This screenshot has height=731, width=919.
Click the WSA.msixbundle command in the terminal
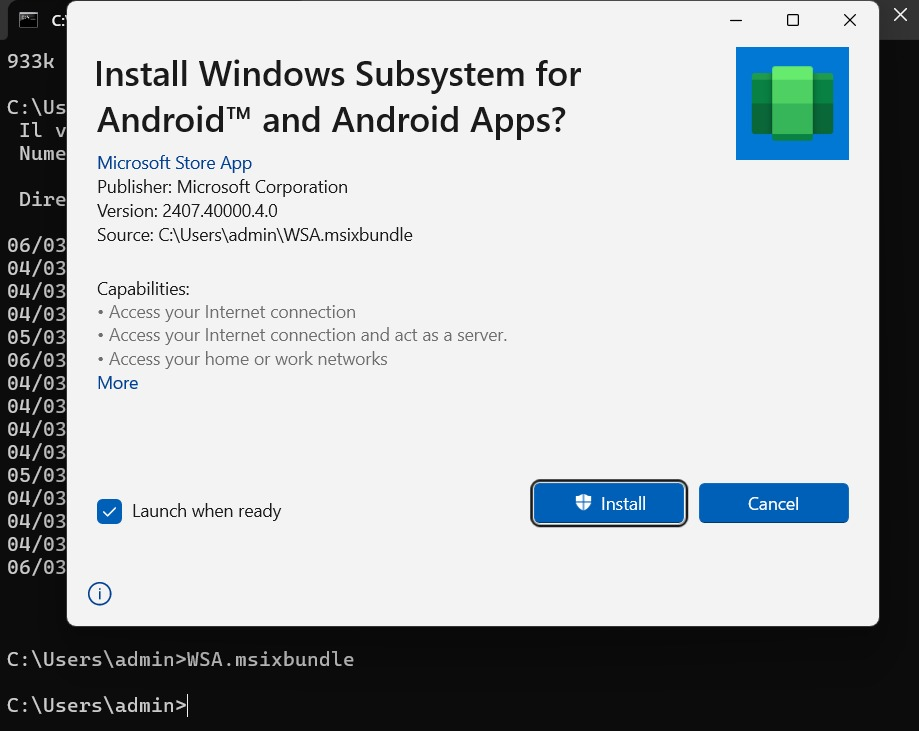(x=270, y=660)
